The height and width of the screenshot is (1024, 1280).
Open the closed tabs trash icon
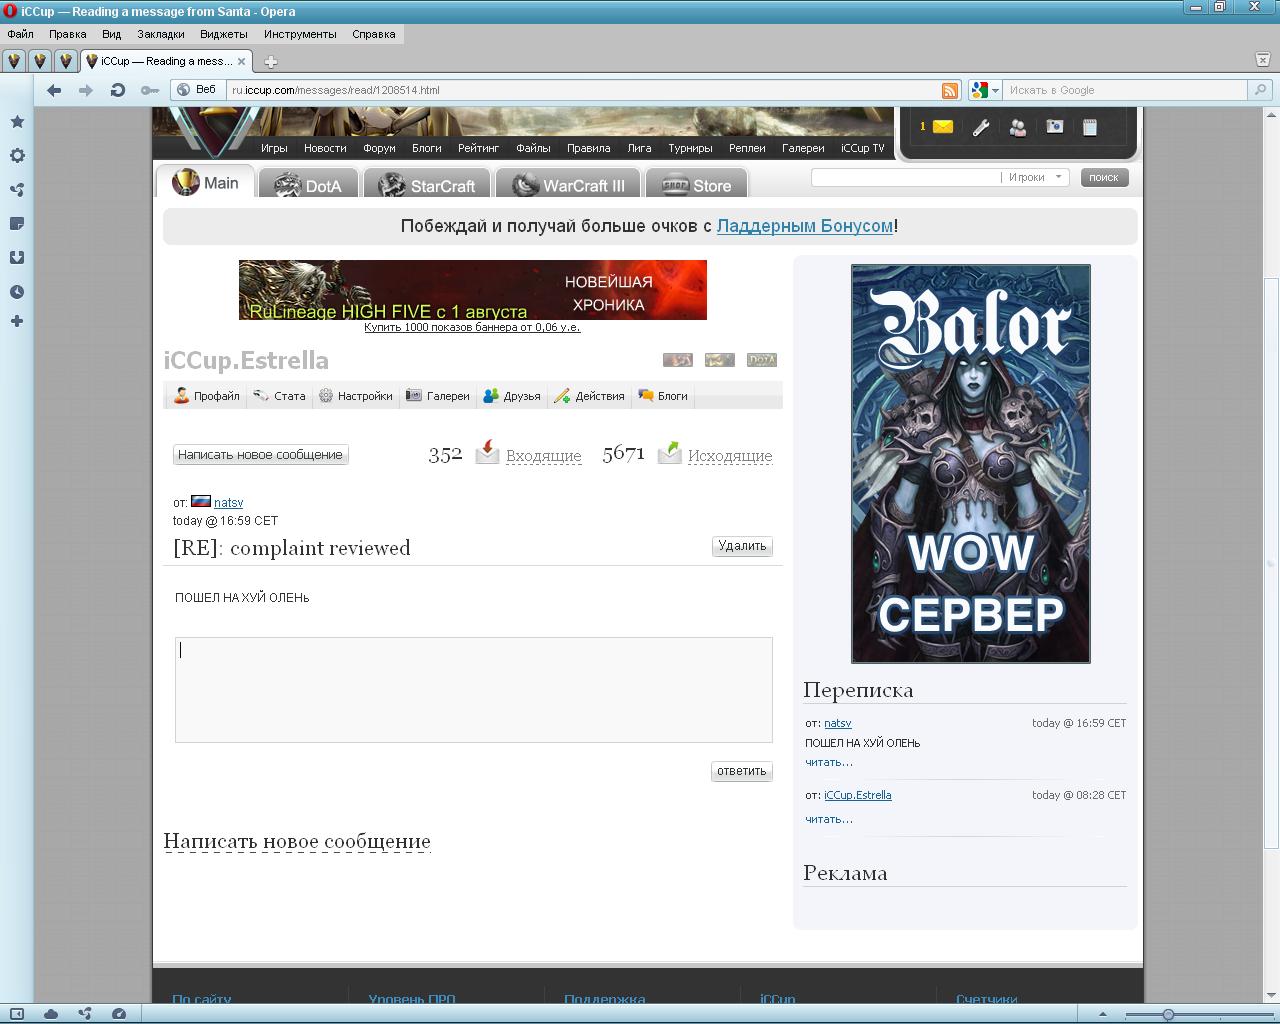coord(1262,60)
